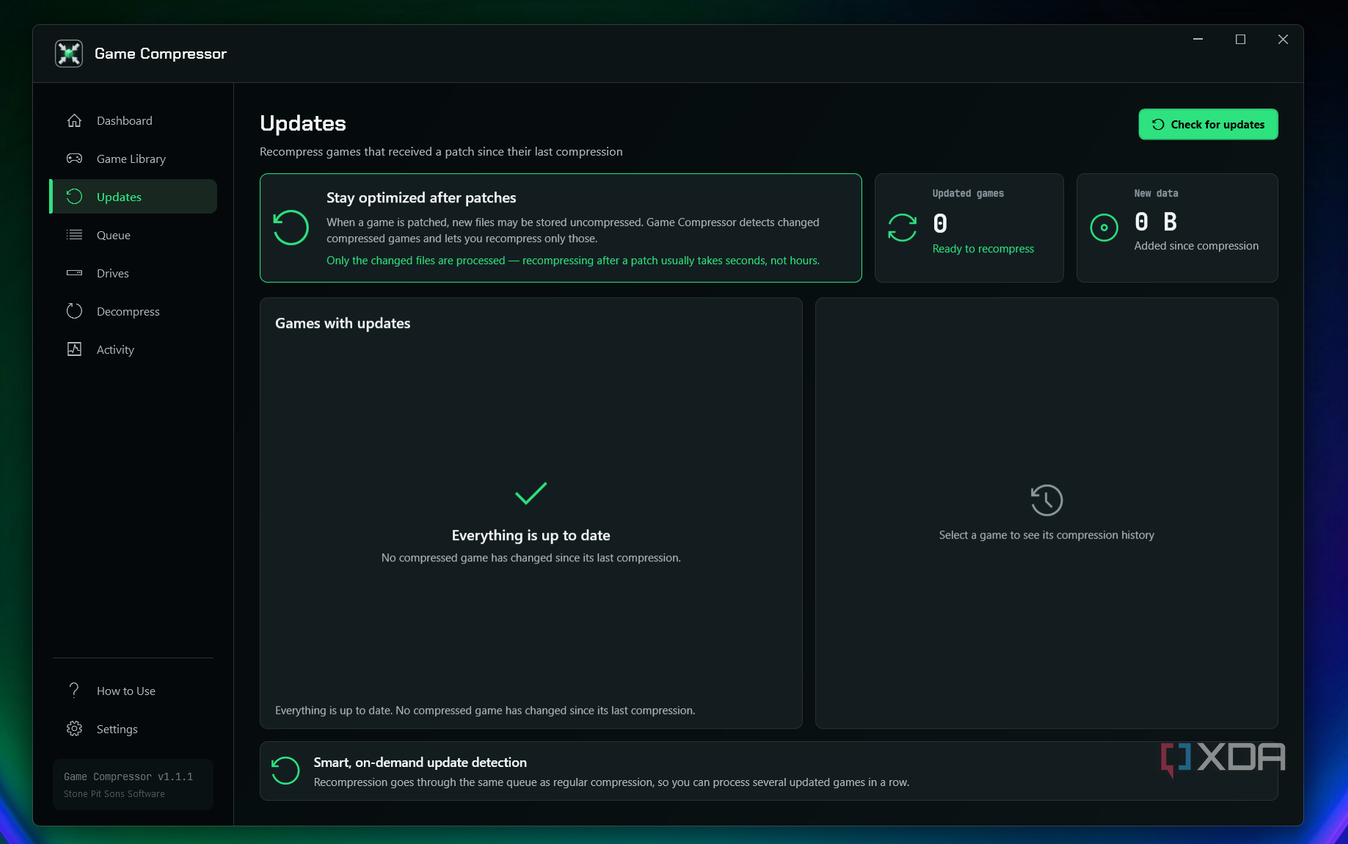Click the compression history clock icon

click(x=1046, y=500)
